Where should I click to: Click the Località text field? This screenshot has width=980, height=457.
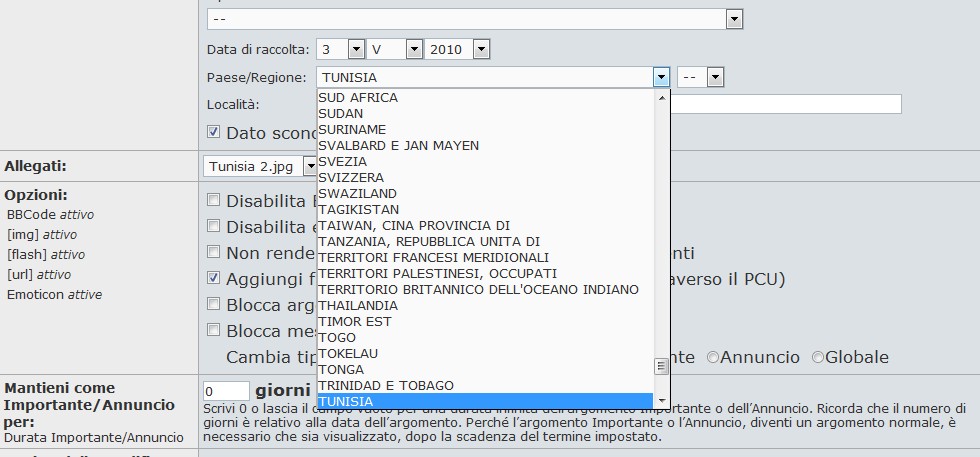(785, 104)
